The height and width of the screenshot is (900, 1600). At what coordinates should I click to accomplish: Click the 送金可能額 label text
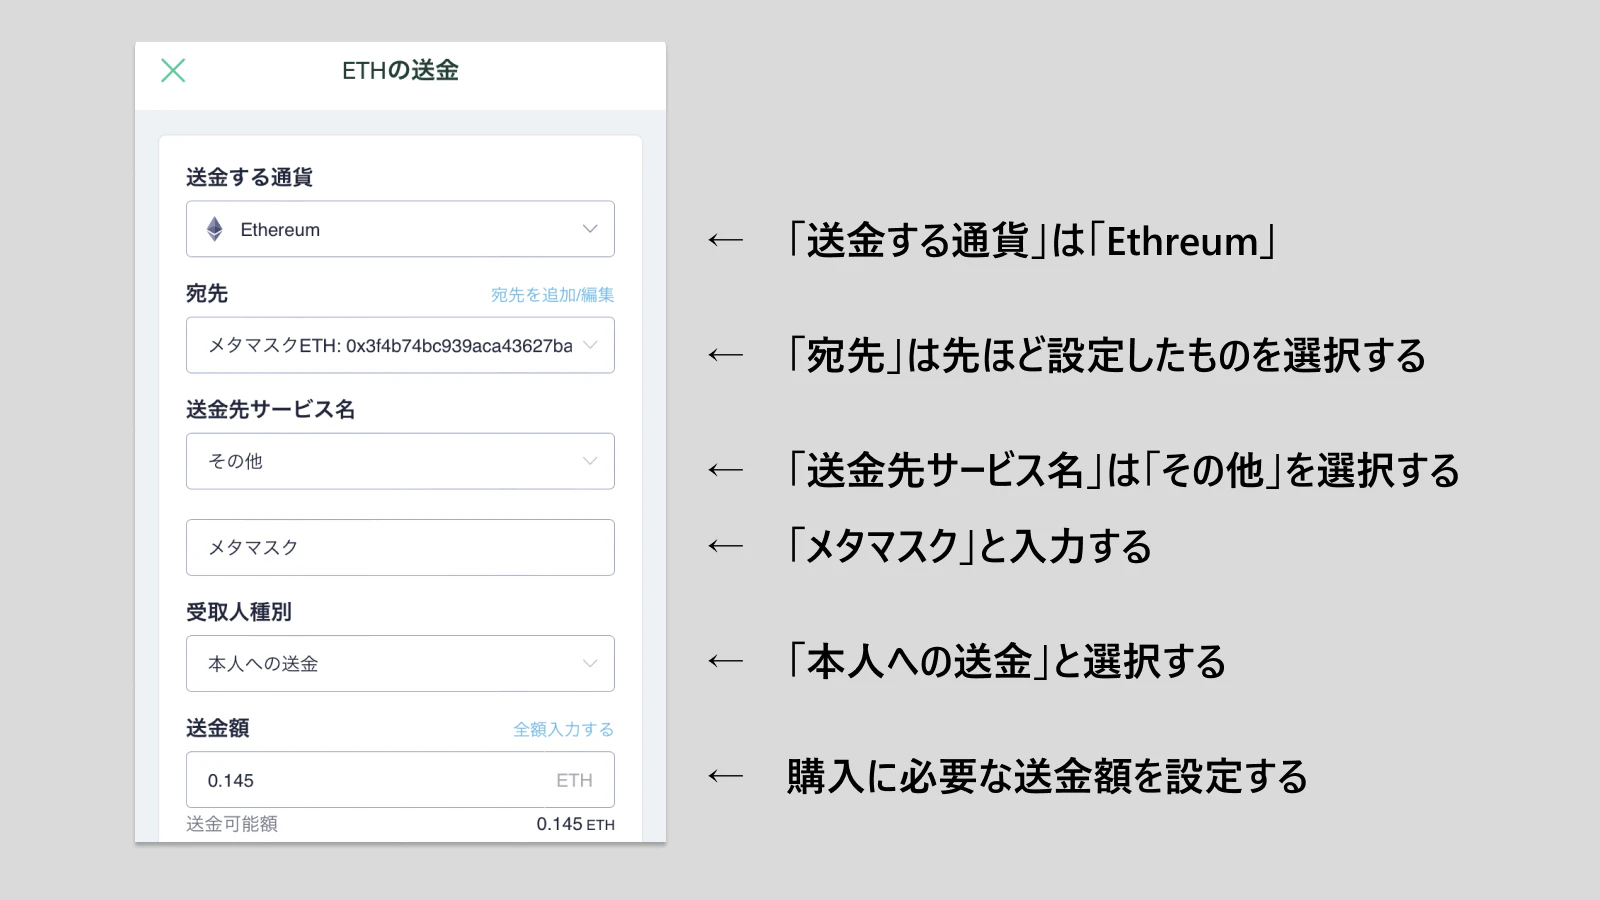point(232,824)
